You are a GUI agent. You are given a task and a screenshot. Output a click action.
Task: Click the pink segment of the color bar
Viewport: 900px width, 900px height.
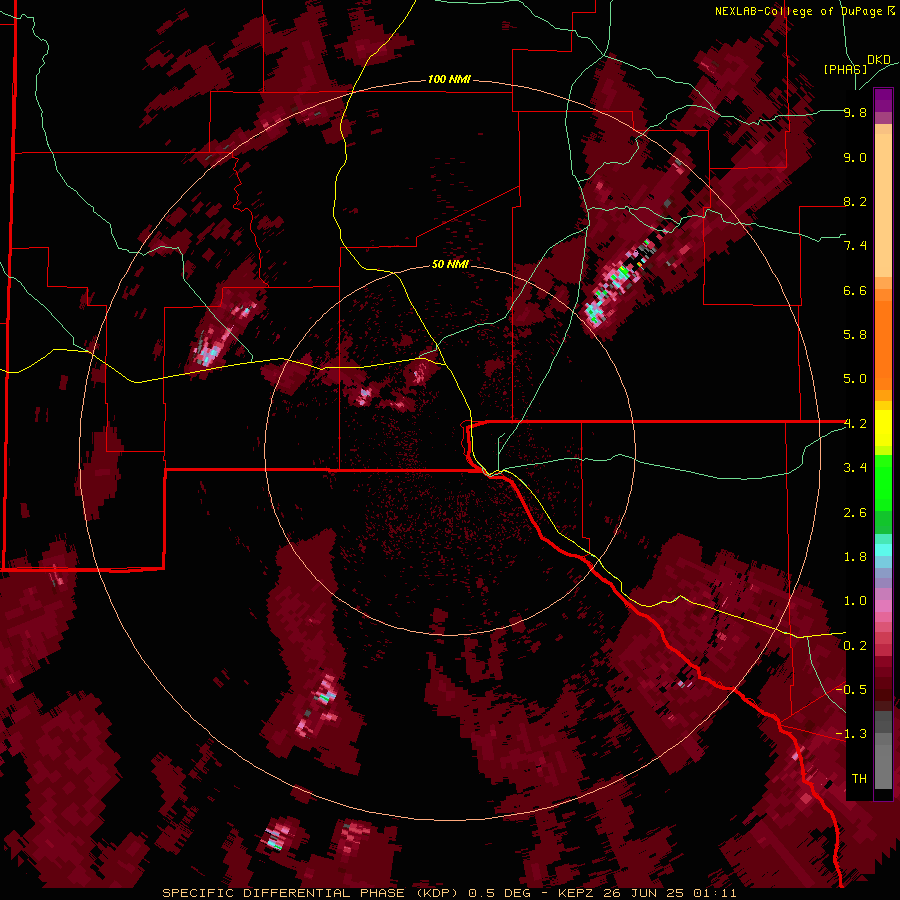(x=883, y=605)
